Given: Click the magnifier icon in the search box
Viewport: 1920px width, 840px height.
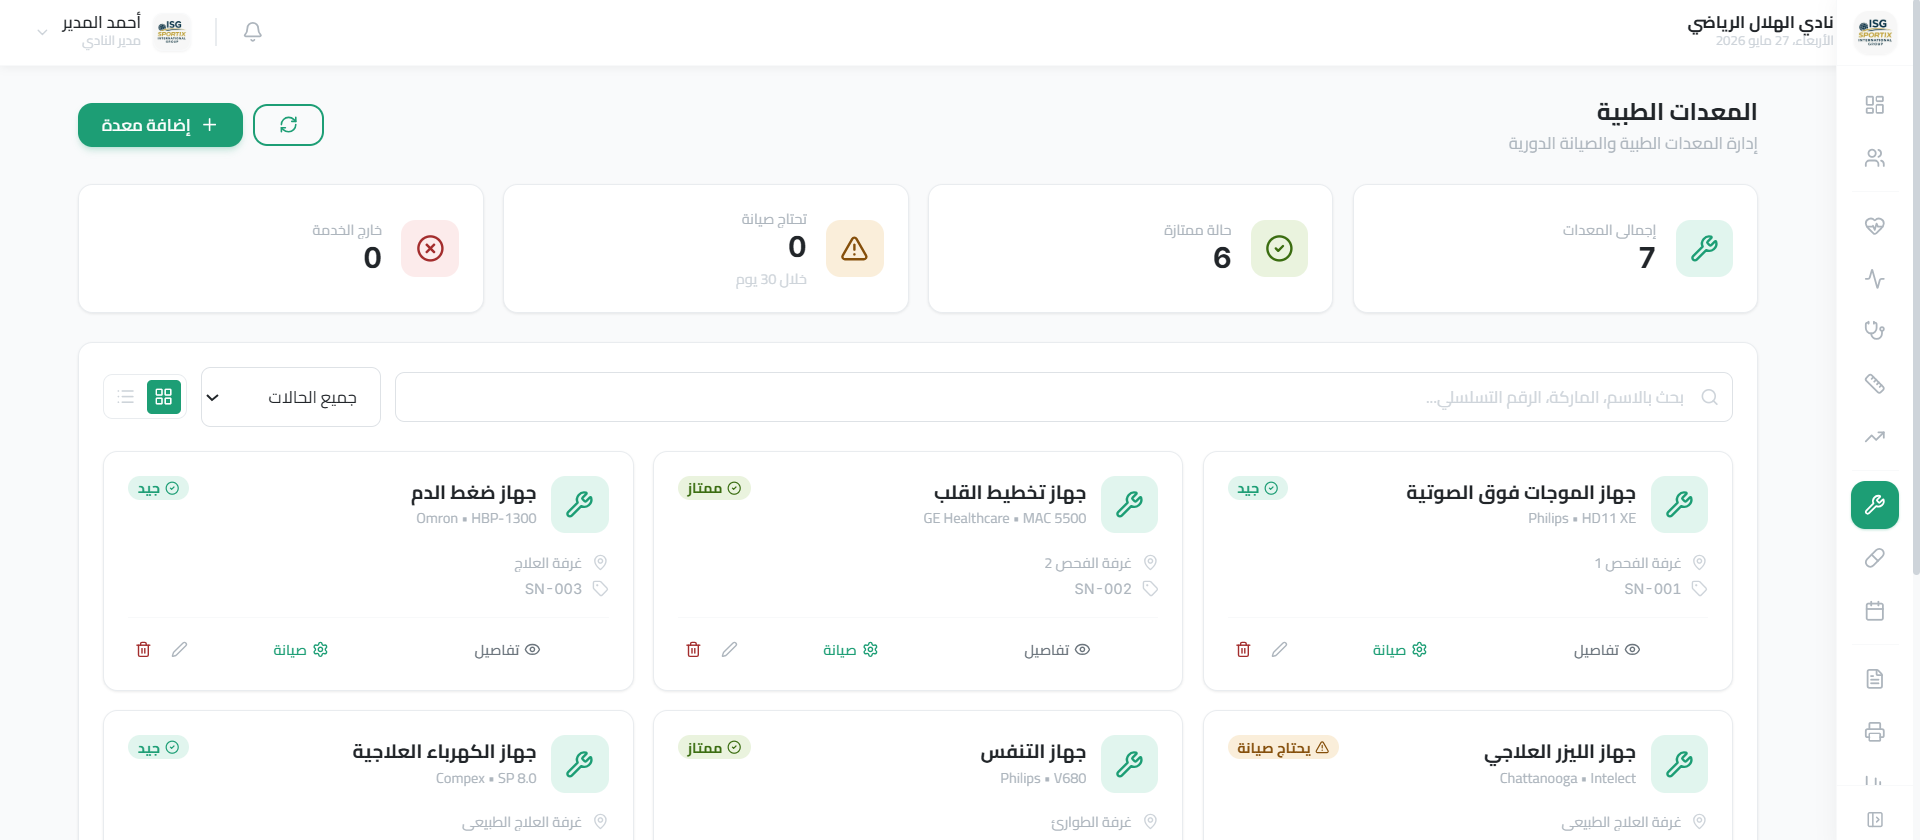Looking at the screenshot, I should pyautogui.click(x=1709, y=397).
